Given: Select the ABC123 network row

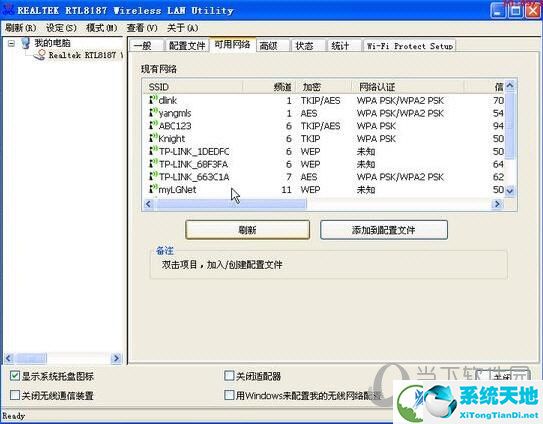Looking at the screenshot, I should 324,126.
